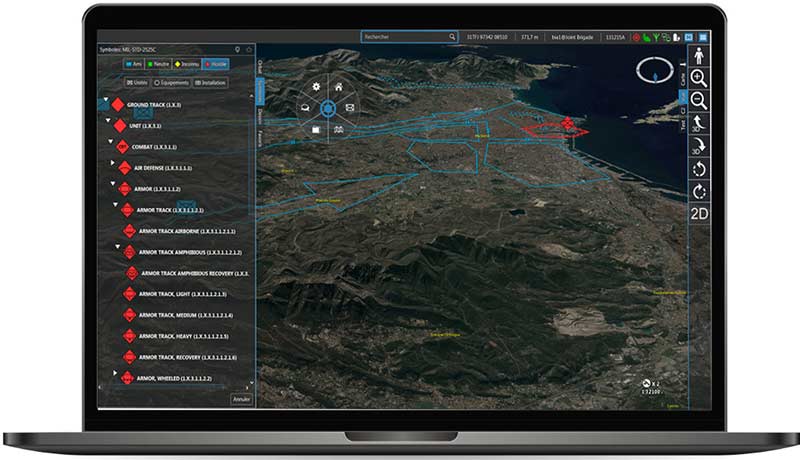Viewport: 800px width, 460px height.
Task: Switch to the Installation tab
Action: [211, 82]
